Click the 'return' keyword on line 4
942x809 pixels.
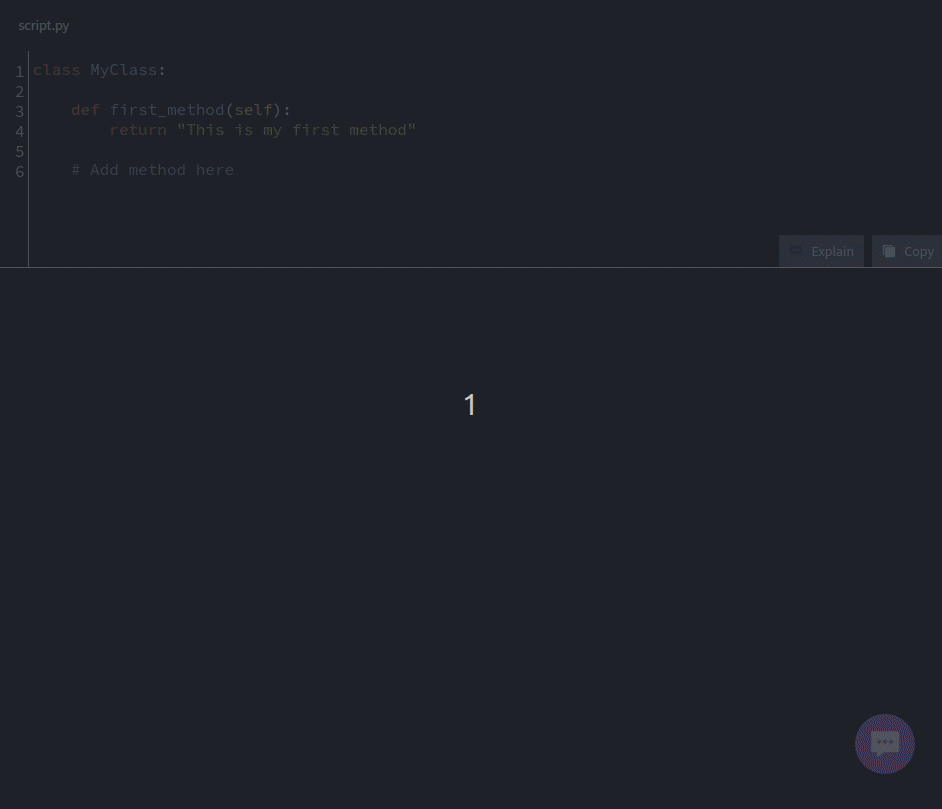[x=138, y=130]
